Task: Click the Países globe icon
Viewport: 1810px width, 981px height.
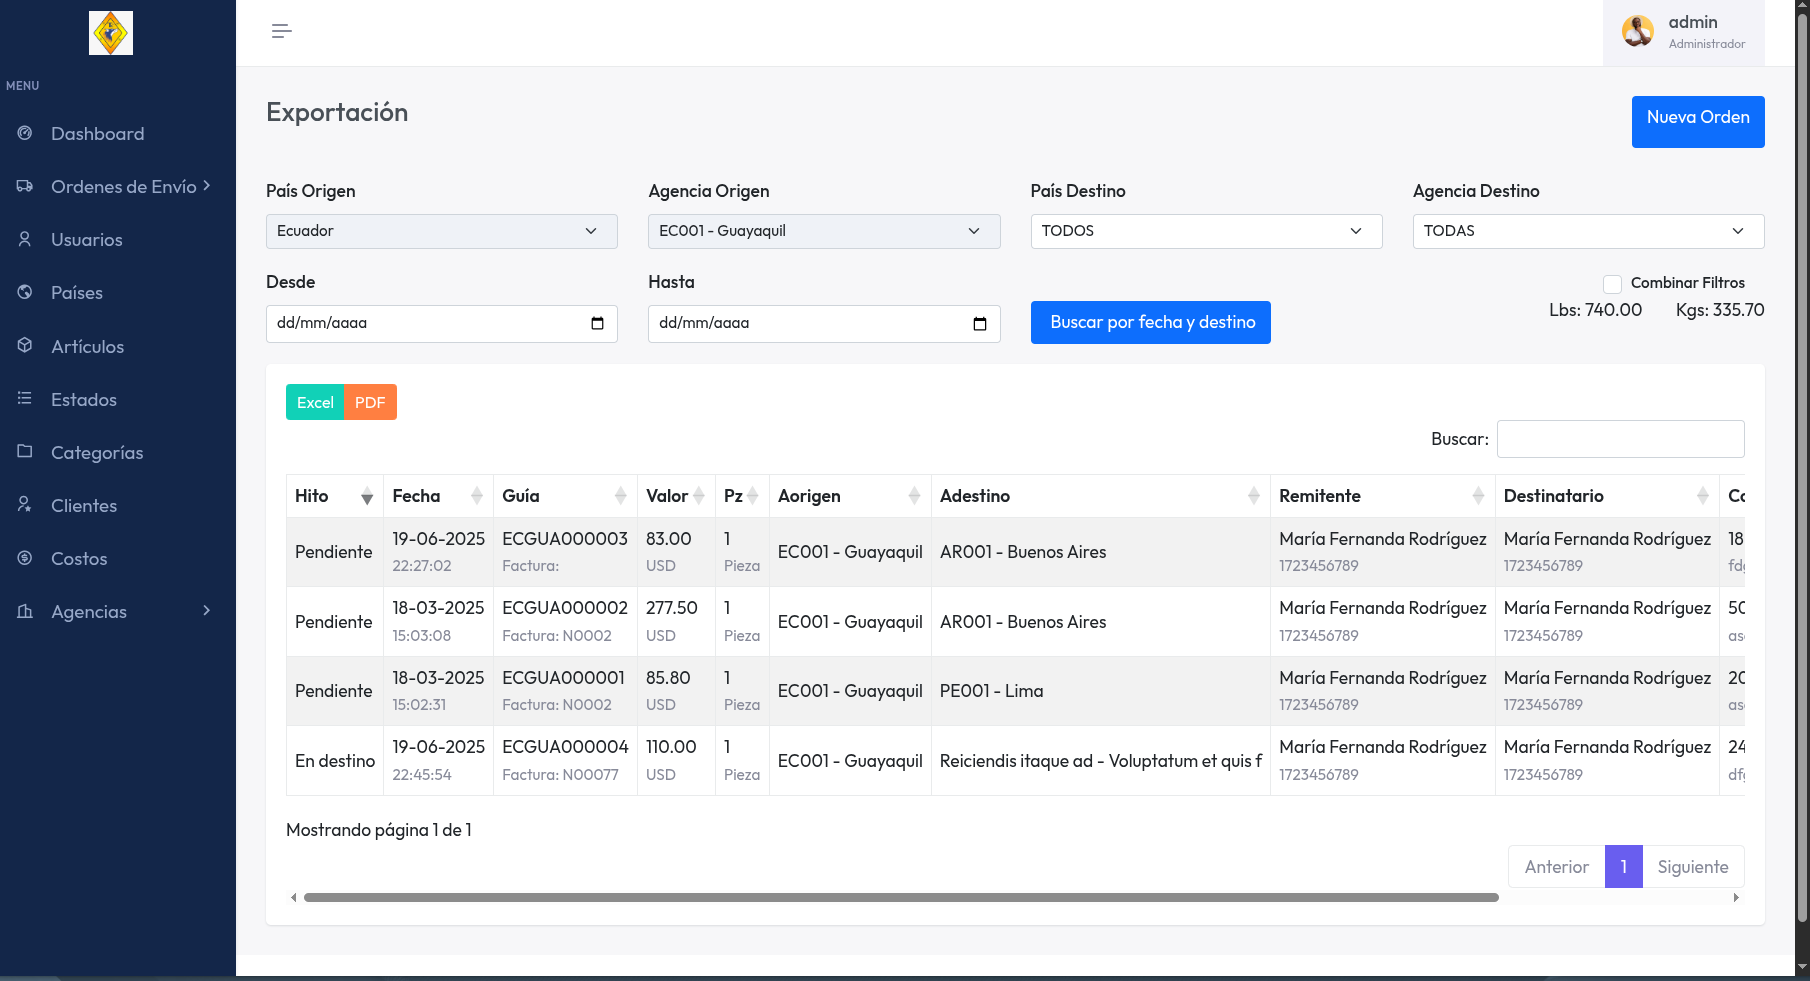Action: point(25,292)
